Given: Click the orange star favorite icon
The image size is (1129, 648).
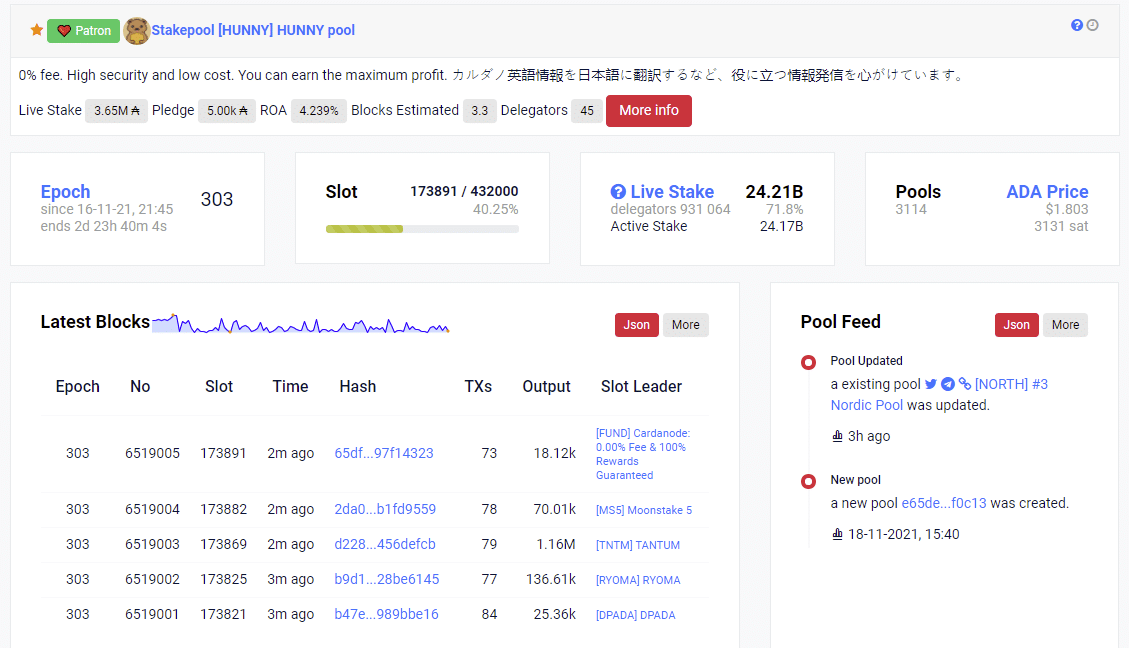Looking at the screenshot, I should coord(37,30).
